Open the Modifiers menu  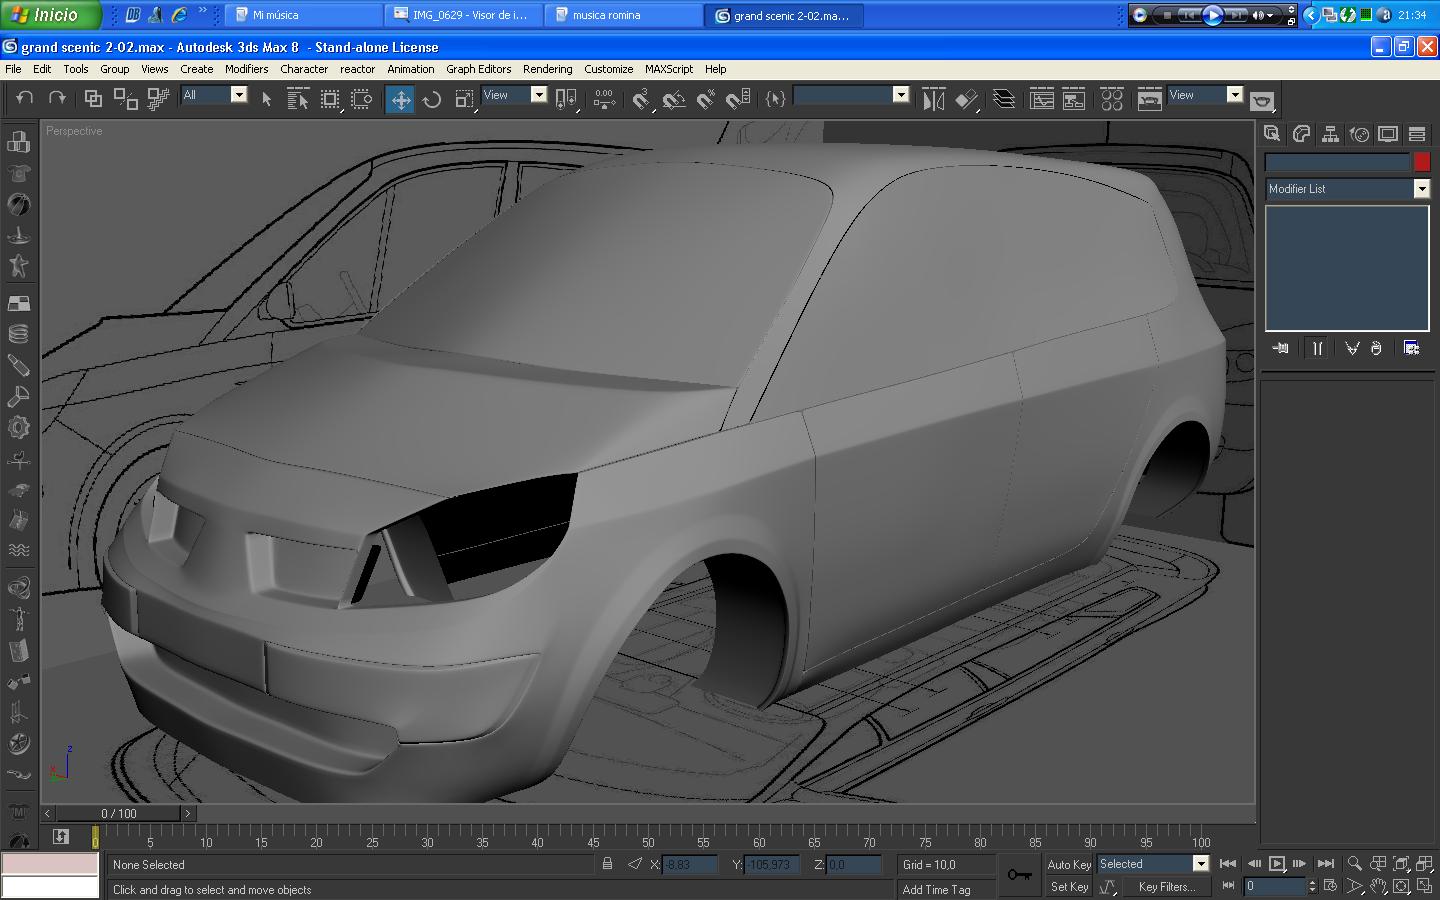coord(246,69)
